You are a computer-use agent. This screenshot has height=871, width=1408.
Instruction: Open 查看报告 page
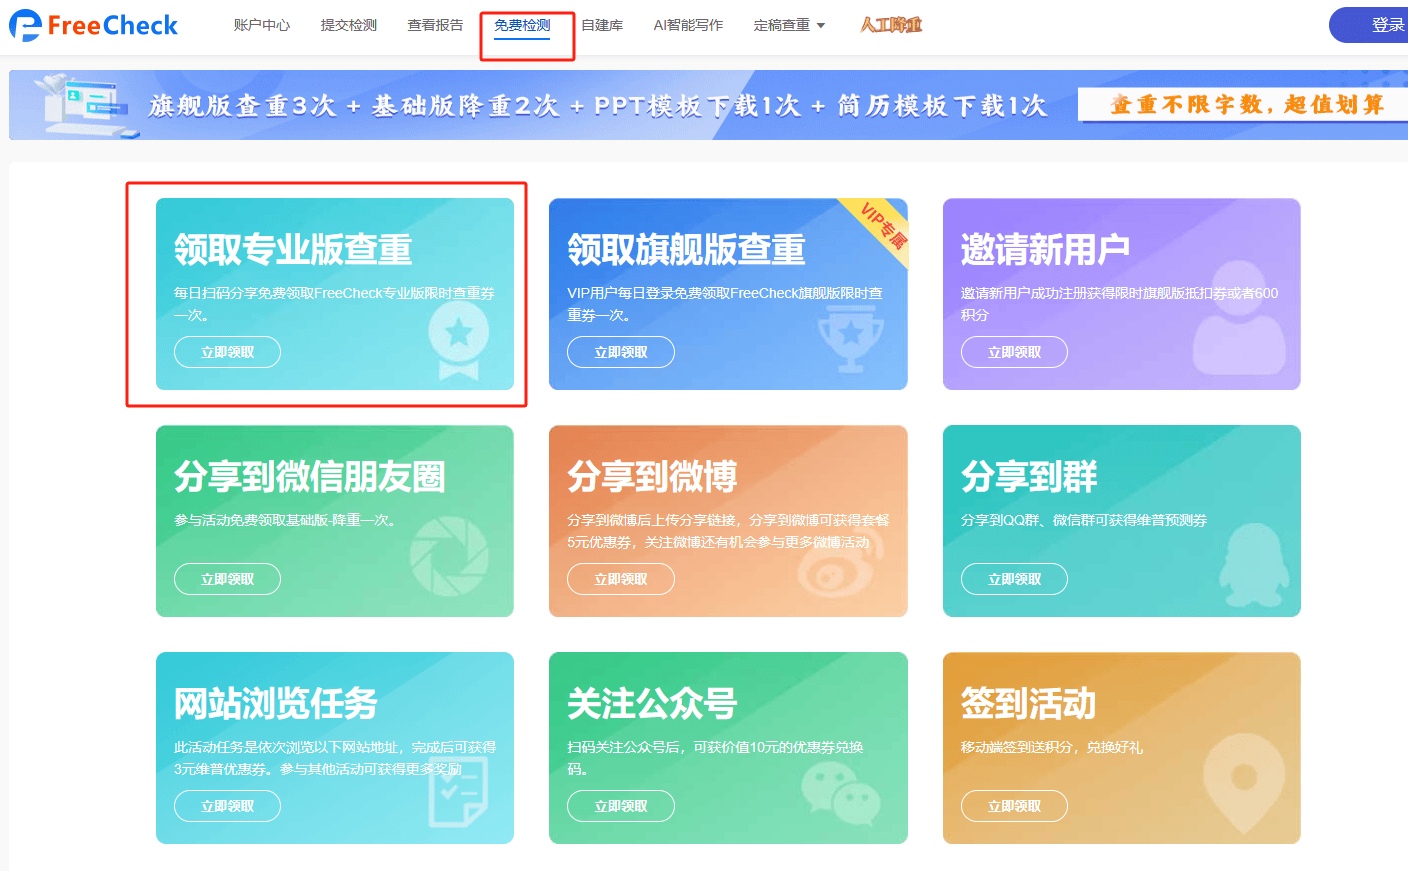tap(435, 25)
